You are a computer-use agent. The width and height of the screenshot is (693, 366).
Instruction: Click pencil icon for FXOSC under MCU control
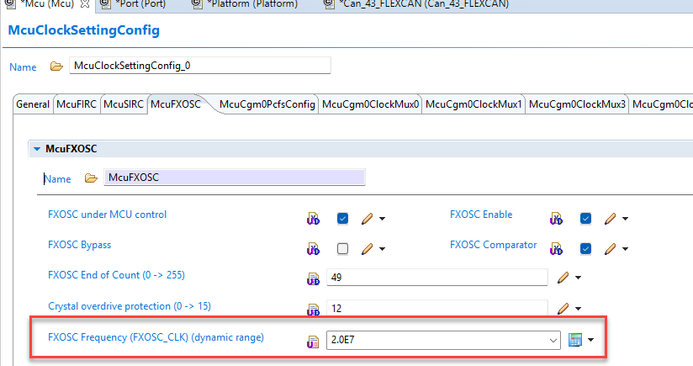pos(367,218)
